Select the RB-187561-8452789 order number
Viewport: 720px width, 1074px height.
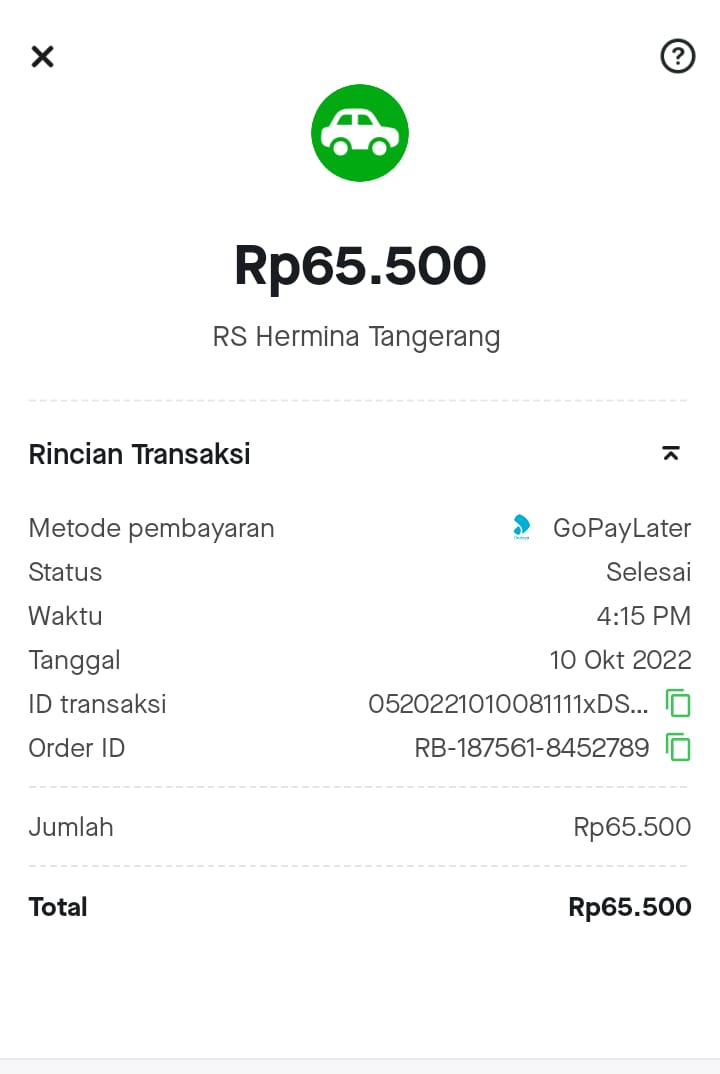[531, 747]
